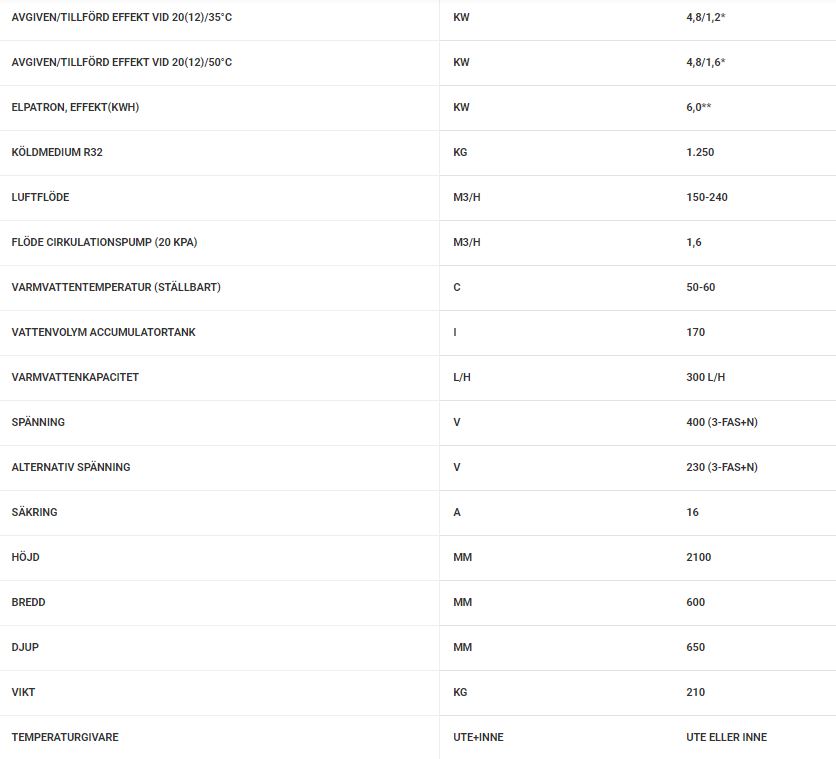Select the VIKT value 210
Screen dimensions: 836x759
[696, 692]
